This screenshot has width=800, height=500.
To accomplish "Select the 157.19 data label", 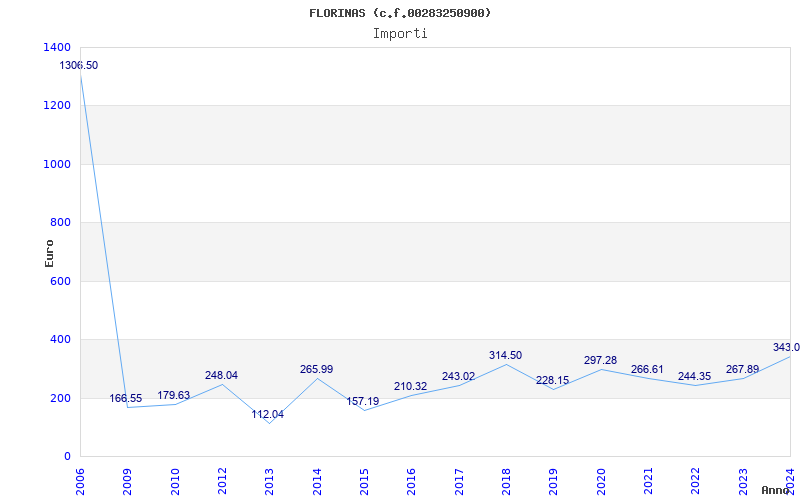I will point(363,402).
